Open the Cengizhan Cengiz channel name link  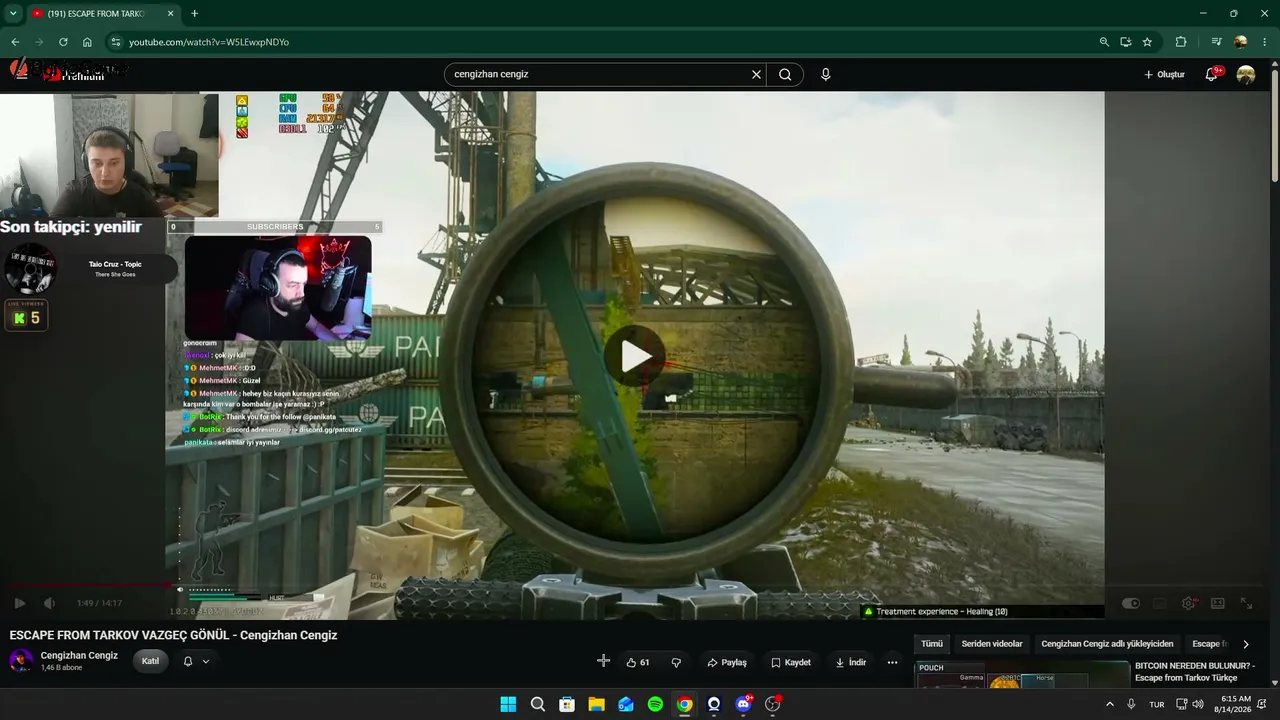tap(79, 655)
